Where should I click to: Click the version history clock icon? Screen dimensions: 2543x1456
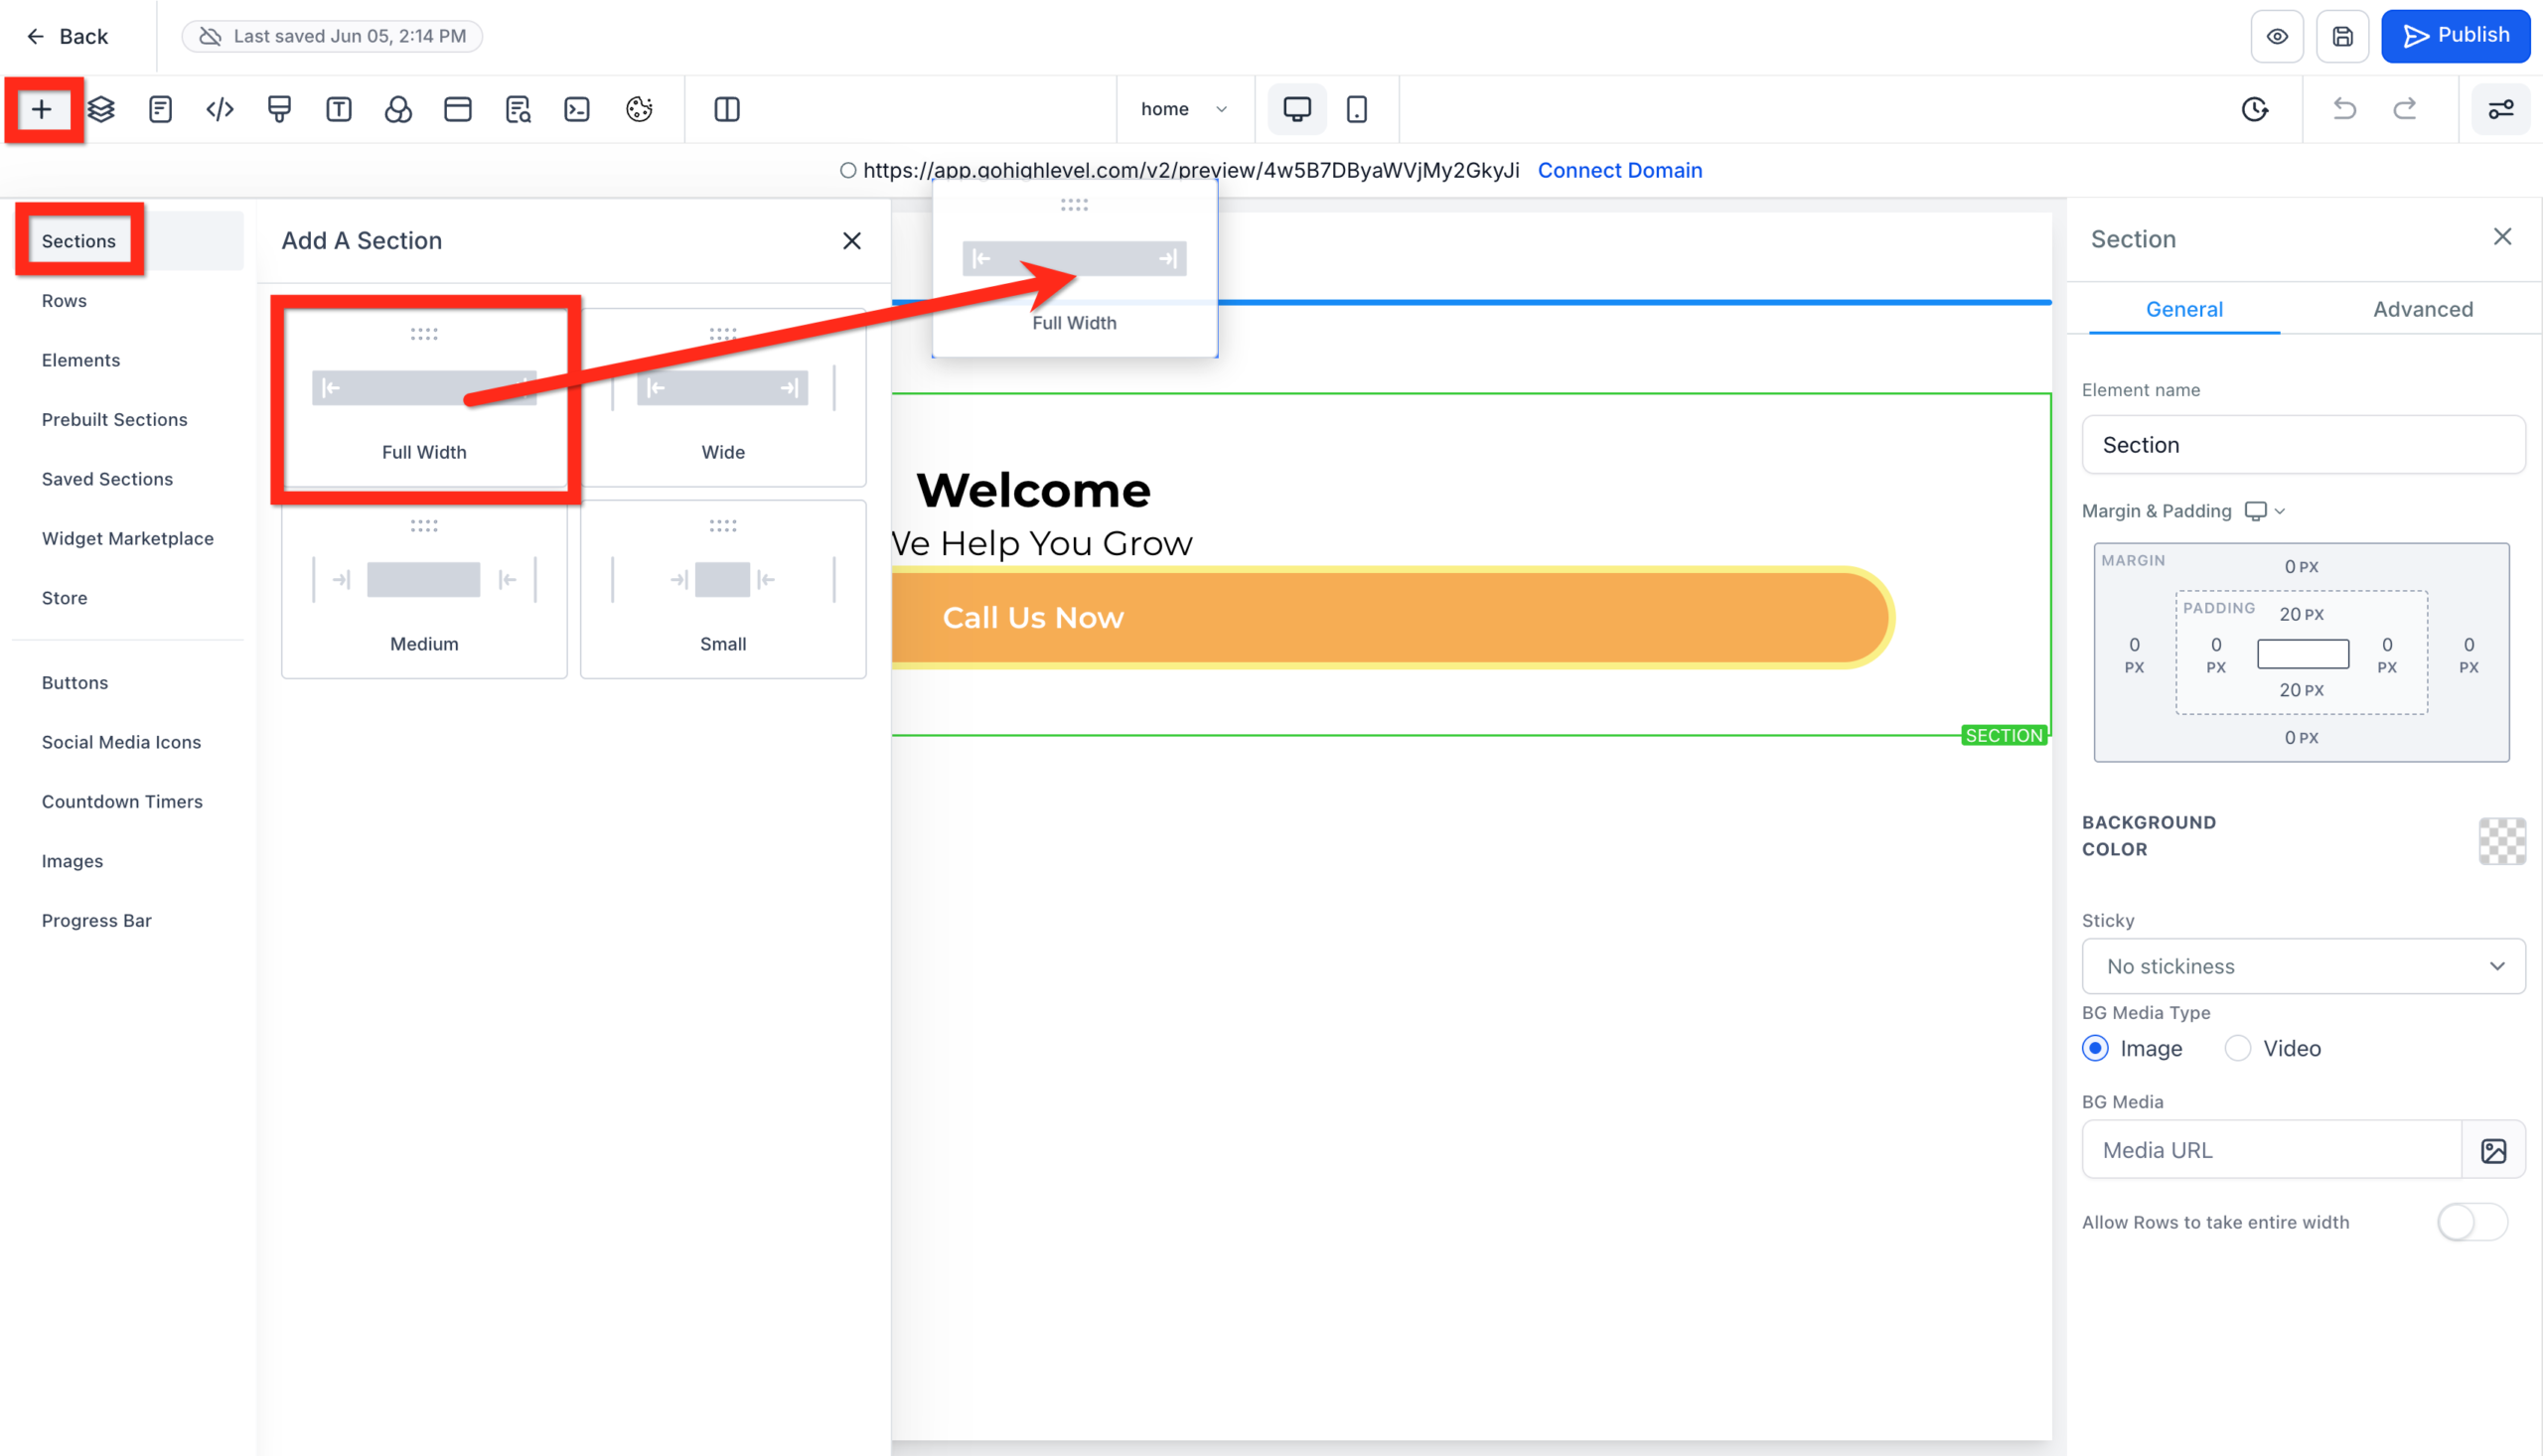pyautogui.click(x=2254, y=109)
